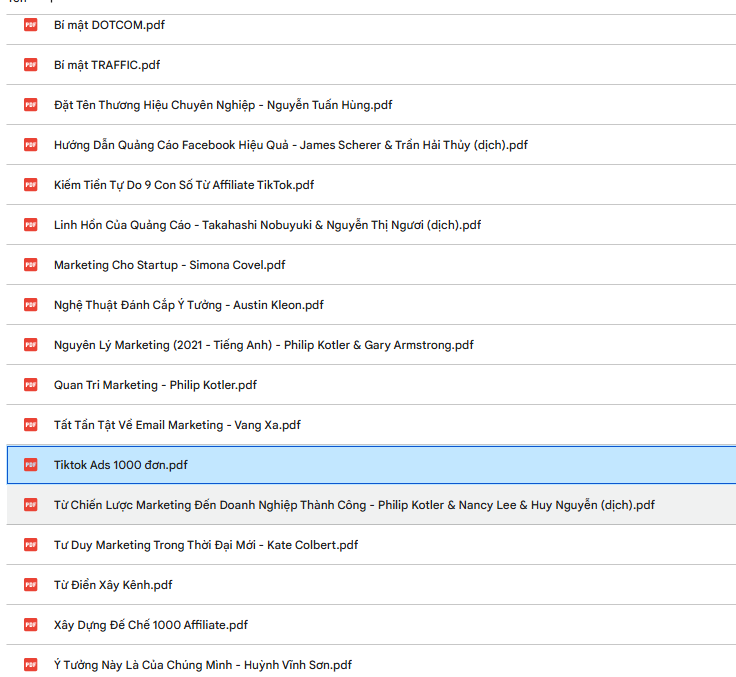Select the PDF icon beside Tiktok Ads 1000 đơn

coord(31,465)
